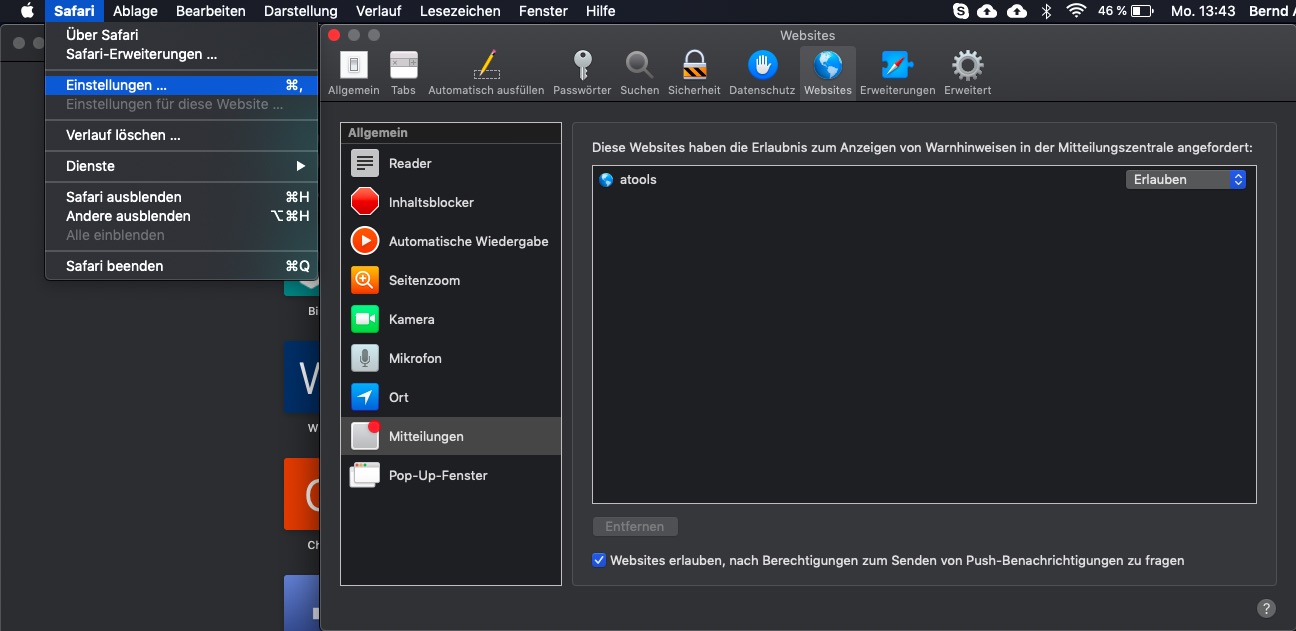Open the Erweiterungen pane
Screen dimensions: 1296x631
[897, 73]
